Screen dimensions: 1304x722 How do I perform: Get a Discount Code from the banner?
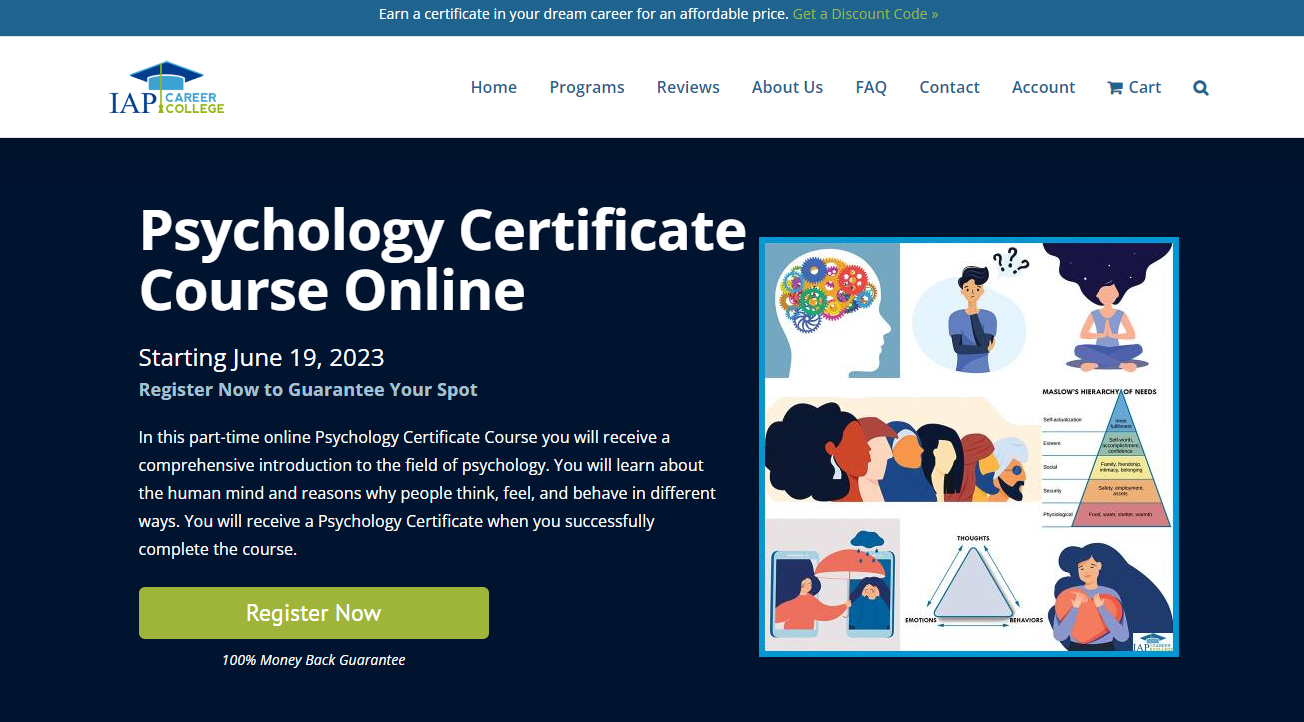(x=864, y=14)
